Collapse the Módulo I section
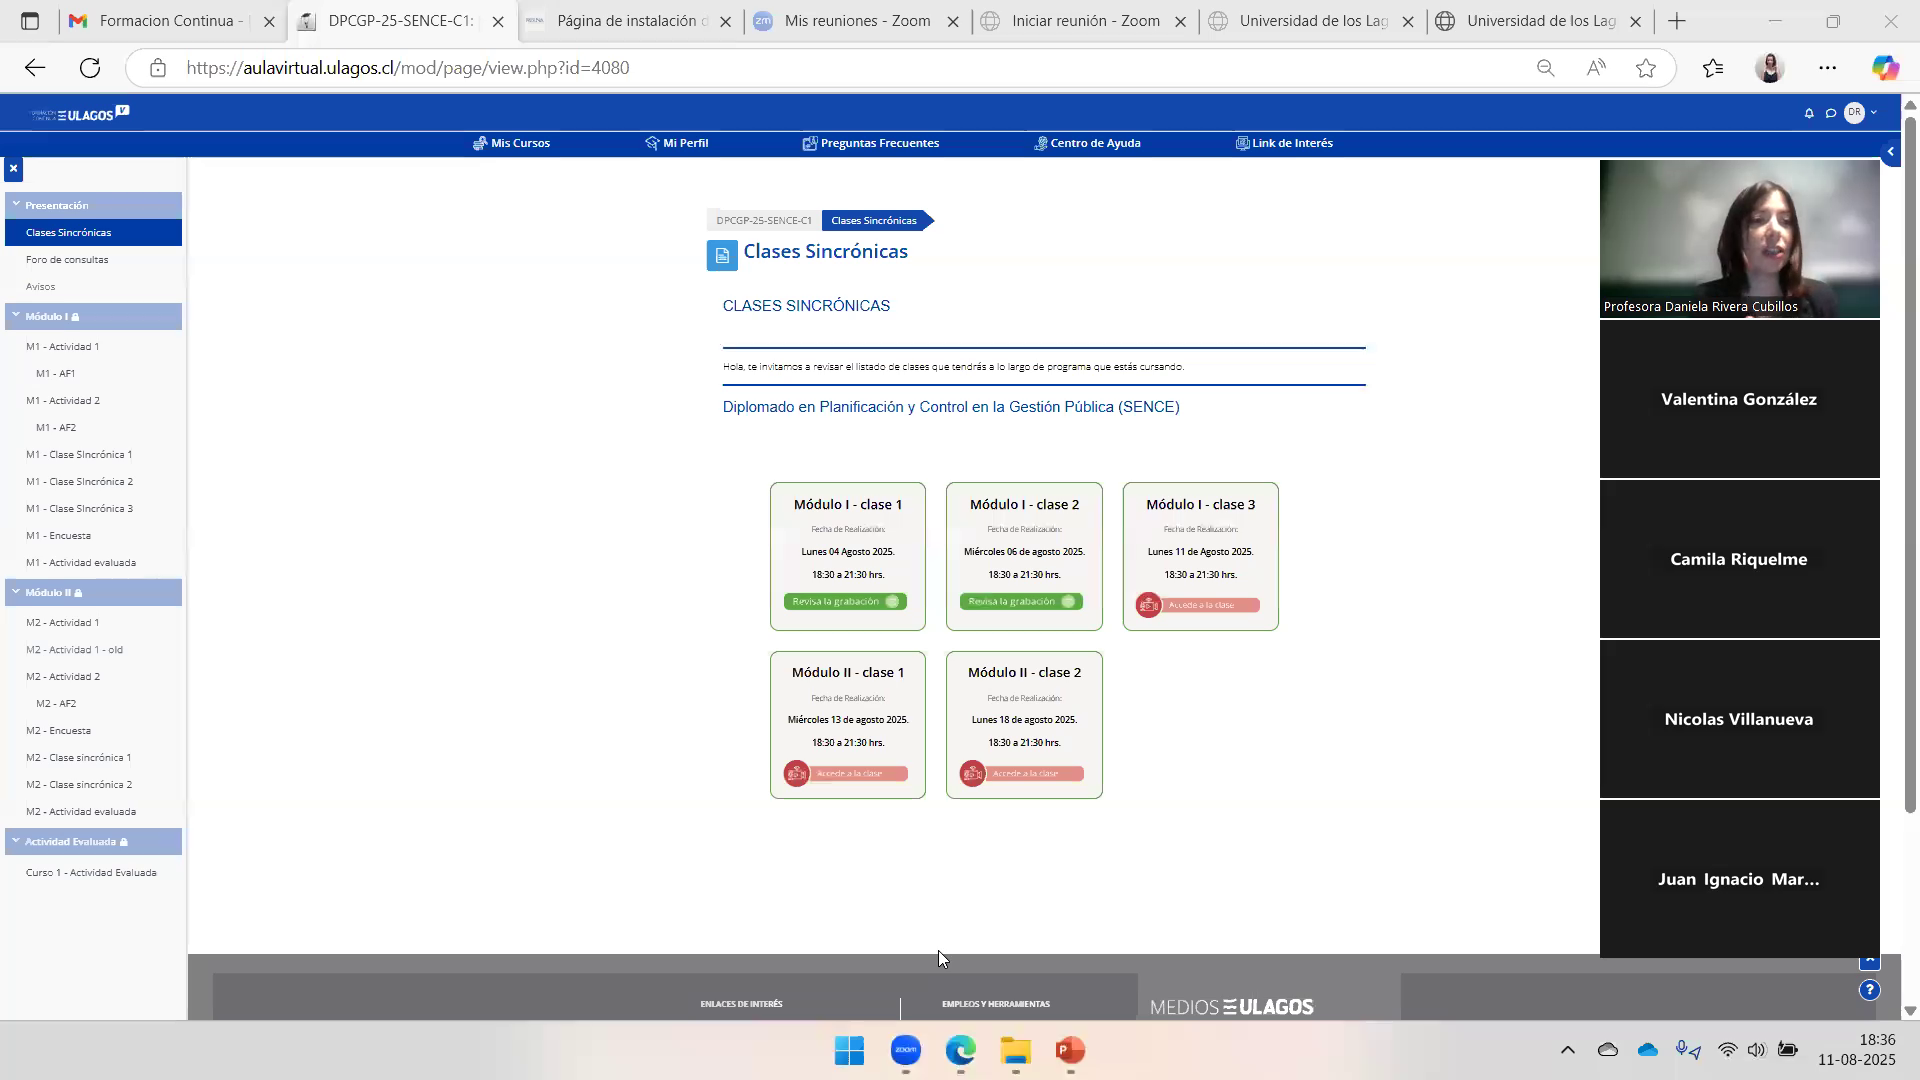 click(x=16, y=315)
